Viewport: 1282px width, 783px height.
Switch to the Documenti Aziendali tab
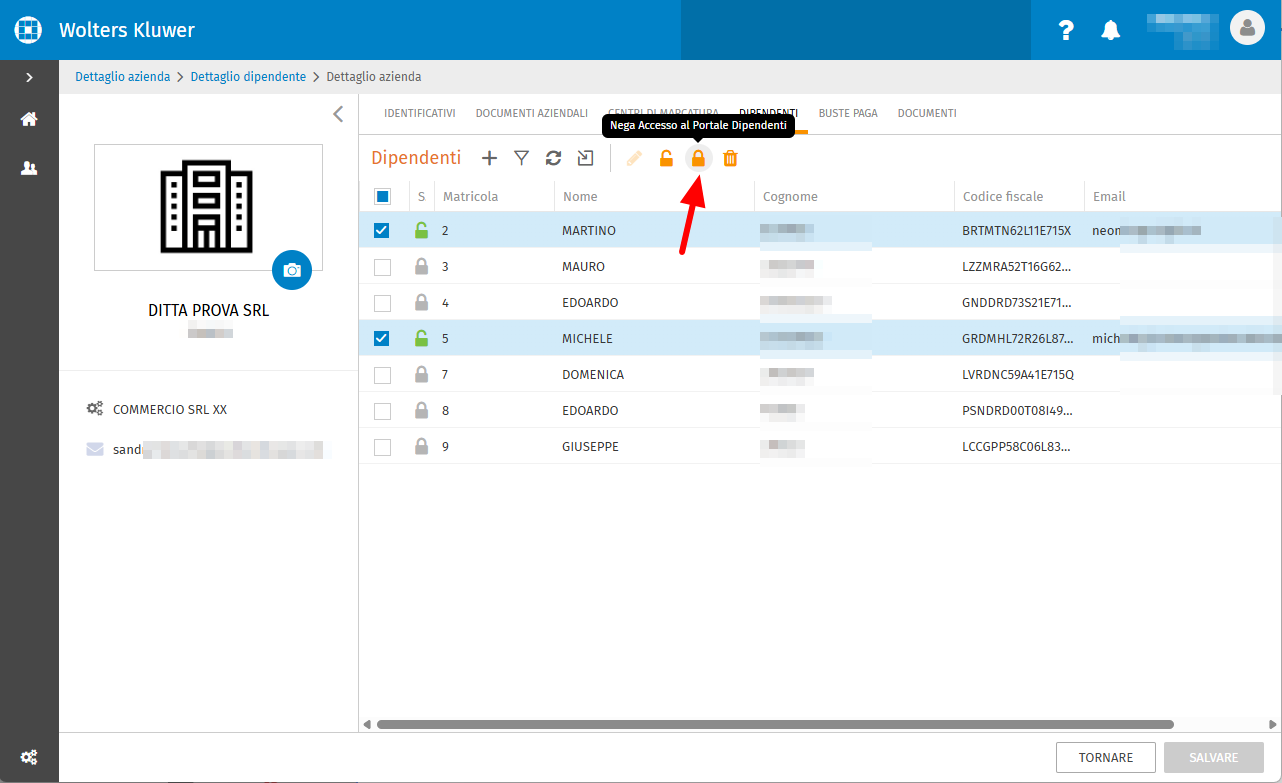pos(531,114)
